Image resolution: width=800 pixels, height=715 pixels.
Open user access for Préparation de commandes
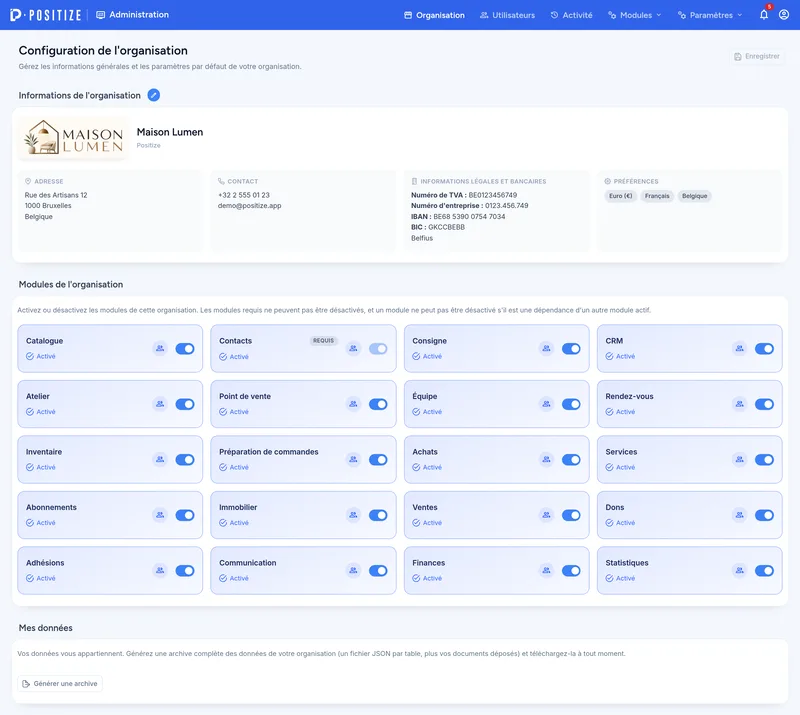point(353,460)
